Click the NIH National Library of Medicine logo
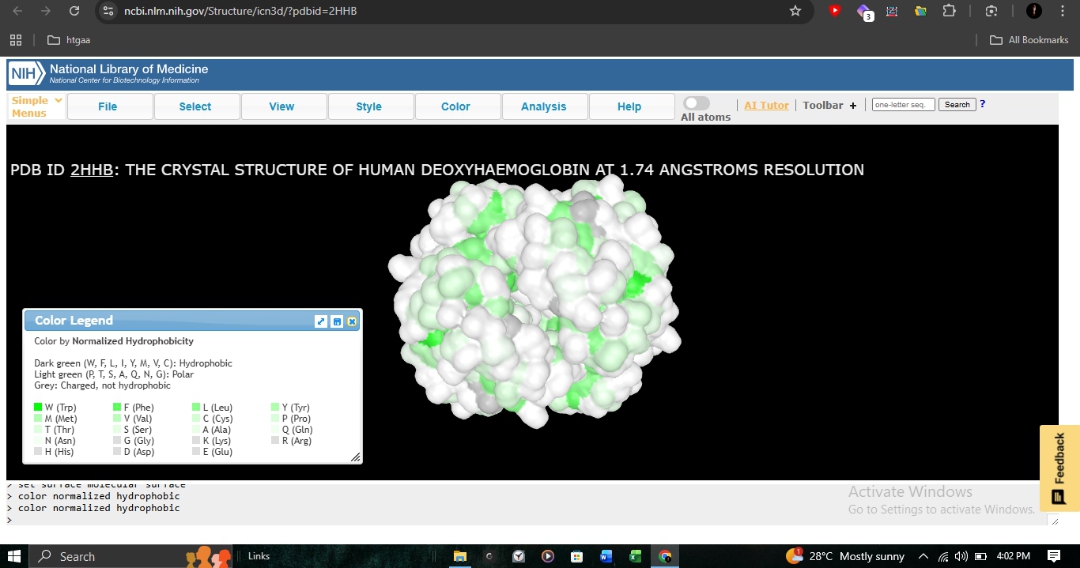1080x568 pixels. pos(108,73)
